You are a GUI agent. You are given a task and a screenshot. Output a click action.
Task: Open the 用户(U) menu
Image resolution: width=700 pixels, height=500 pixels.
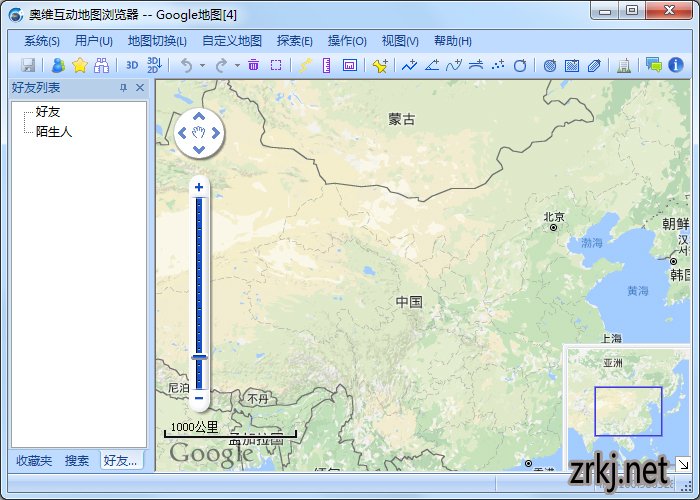coord(94,41)
